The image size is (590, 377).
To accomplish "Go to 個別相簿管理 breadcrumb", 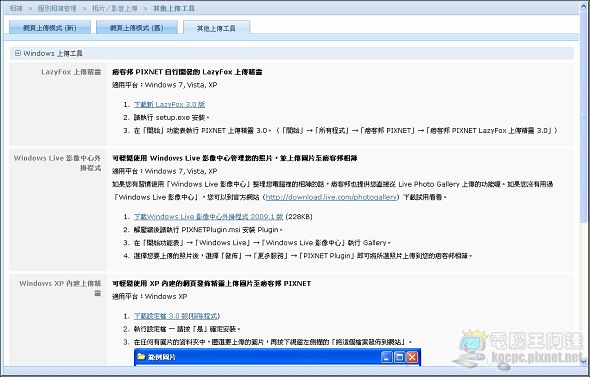I will (57, 8).
